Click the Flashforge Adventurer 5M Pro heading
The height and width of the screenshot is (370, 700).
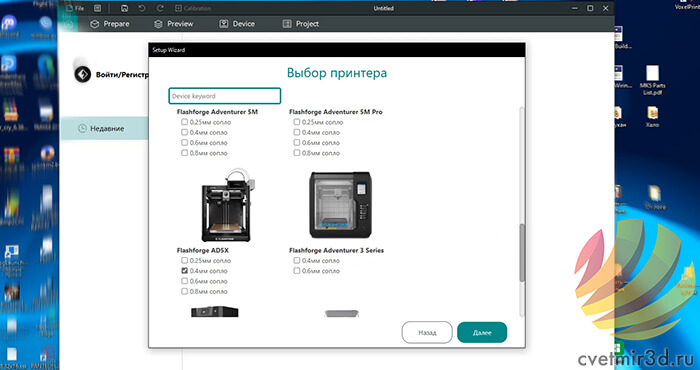click(x=336, y=112)
